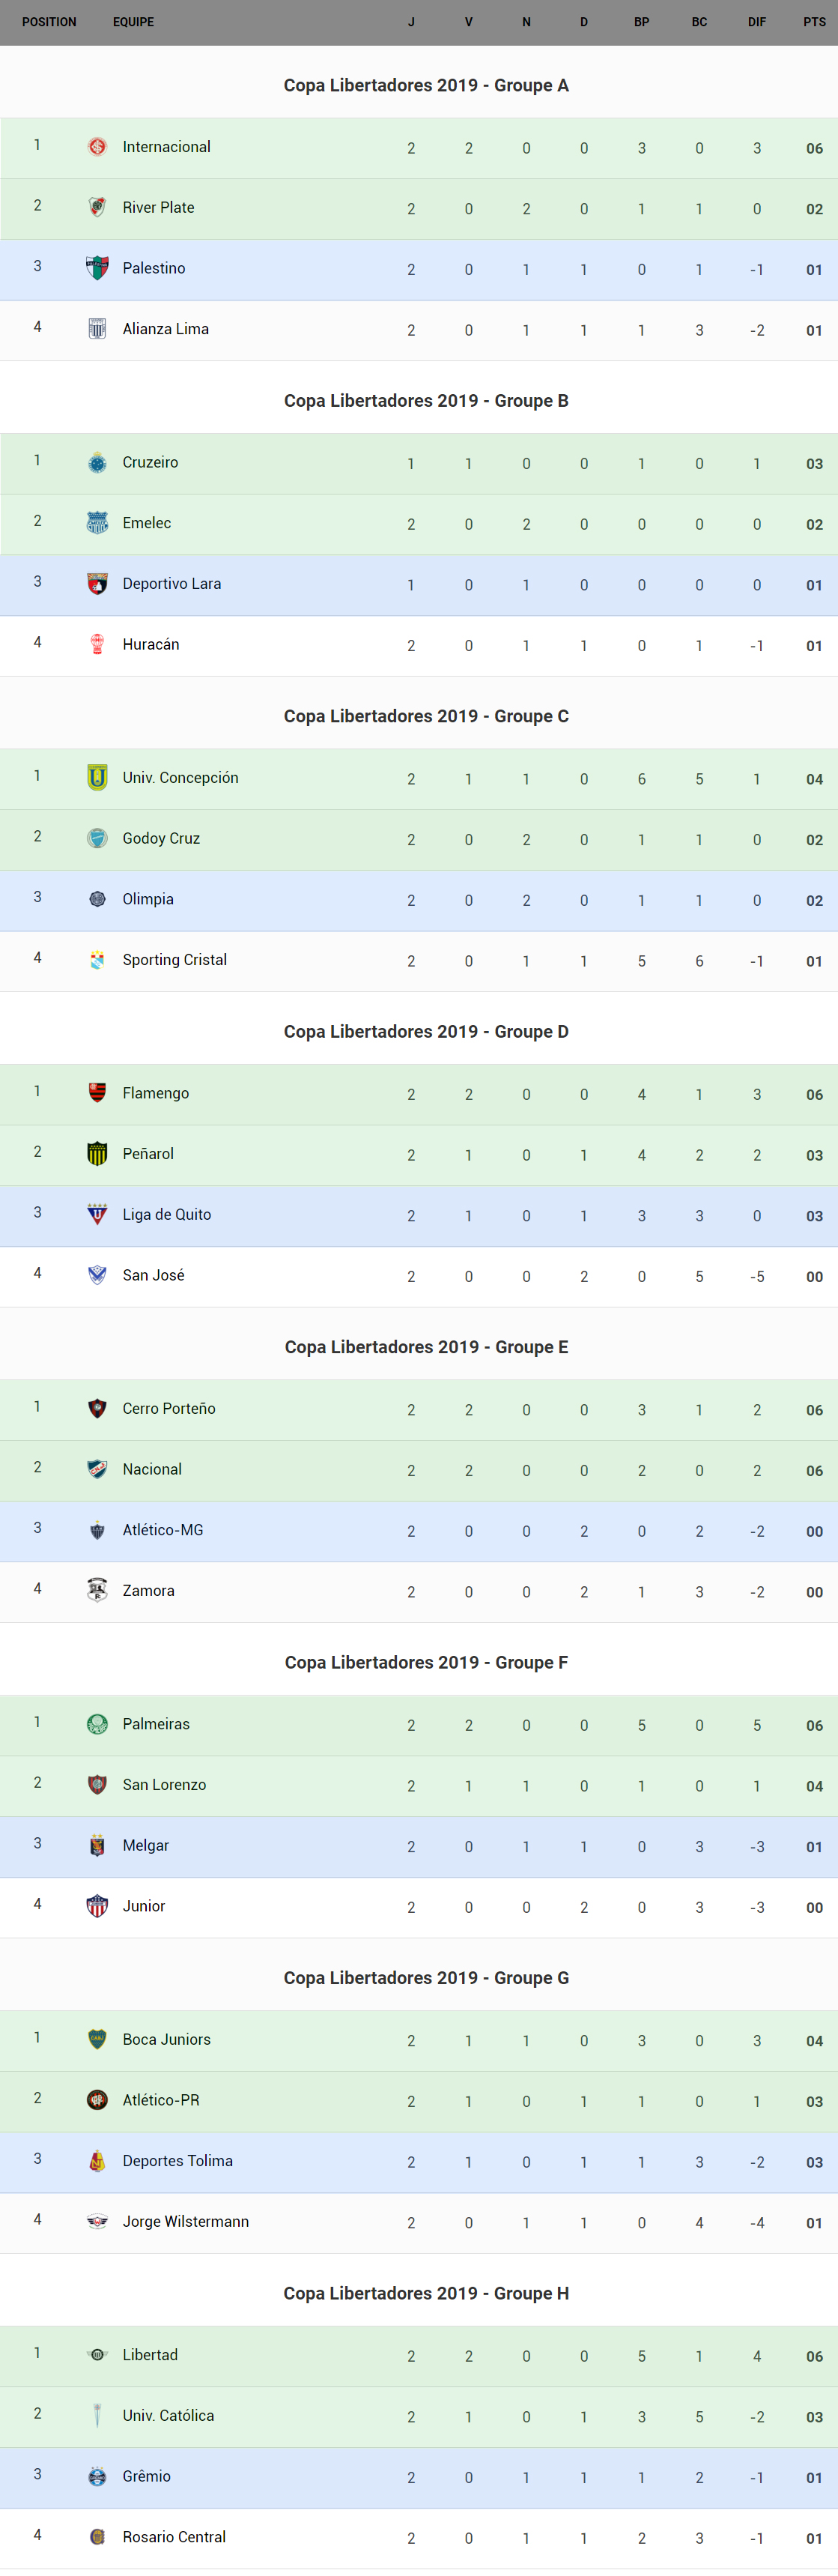Open the Cerro Porteño team link
Viewport: 838px width, 2576px height.
coord(168,1408)
